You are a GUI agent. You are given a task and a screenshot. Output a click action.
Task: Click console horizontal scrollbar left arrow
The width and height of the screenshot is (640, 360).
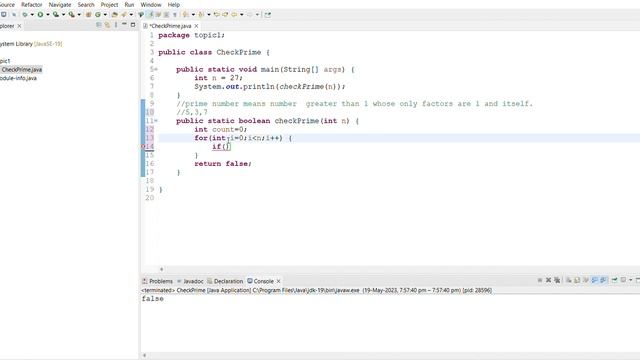[144, 356]
